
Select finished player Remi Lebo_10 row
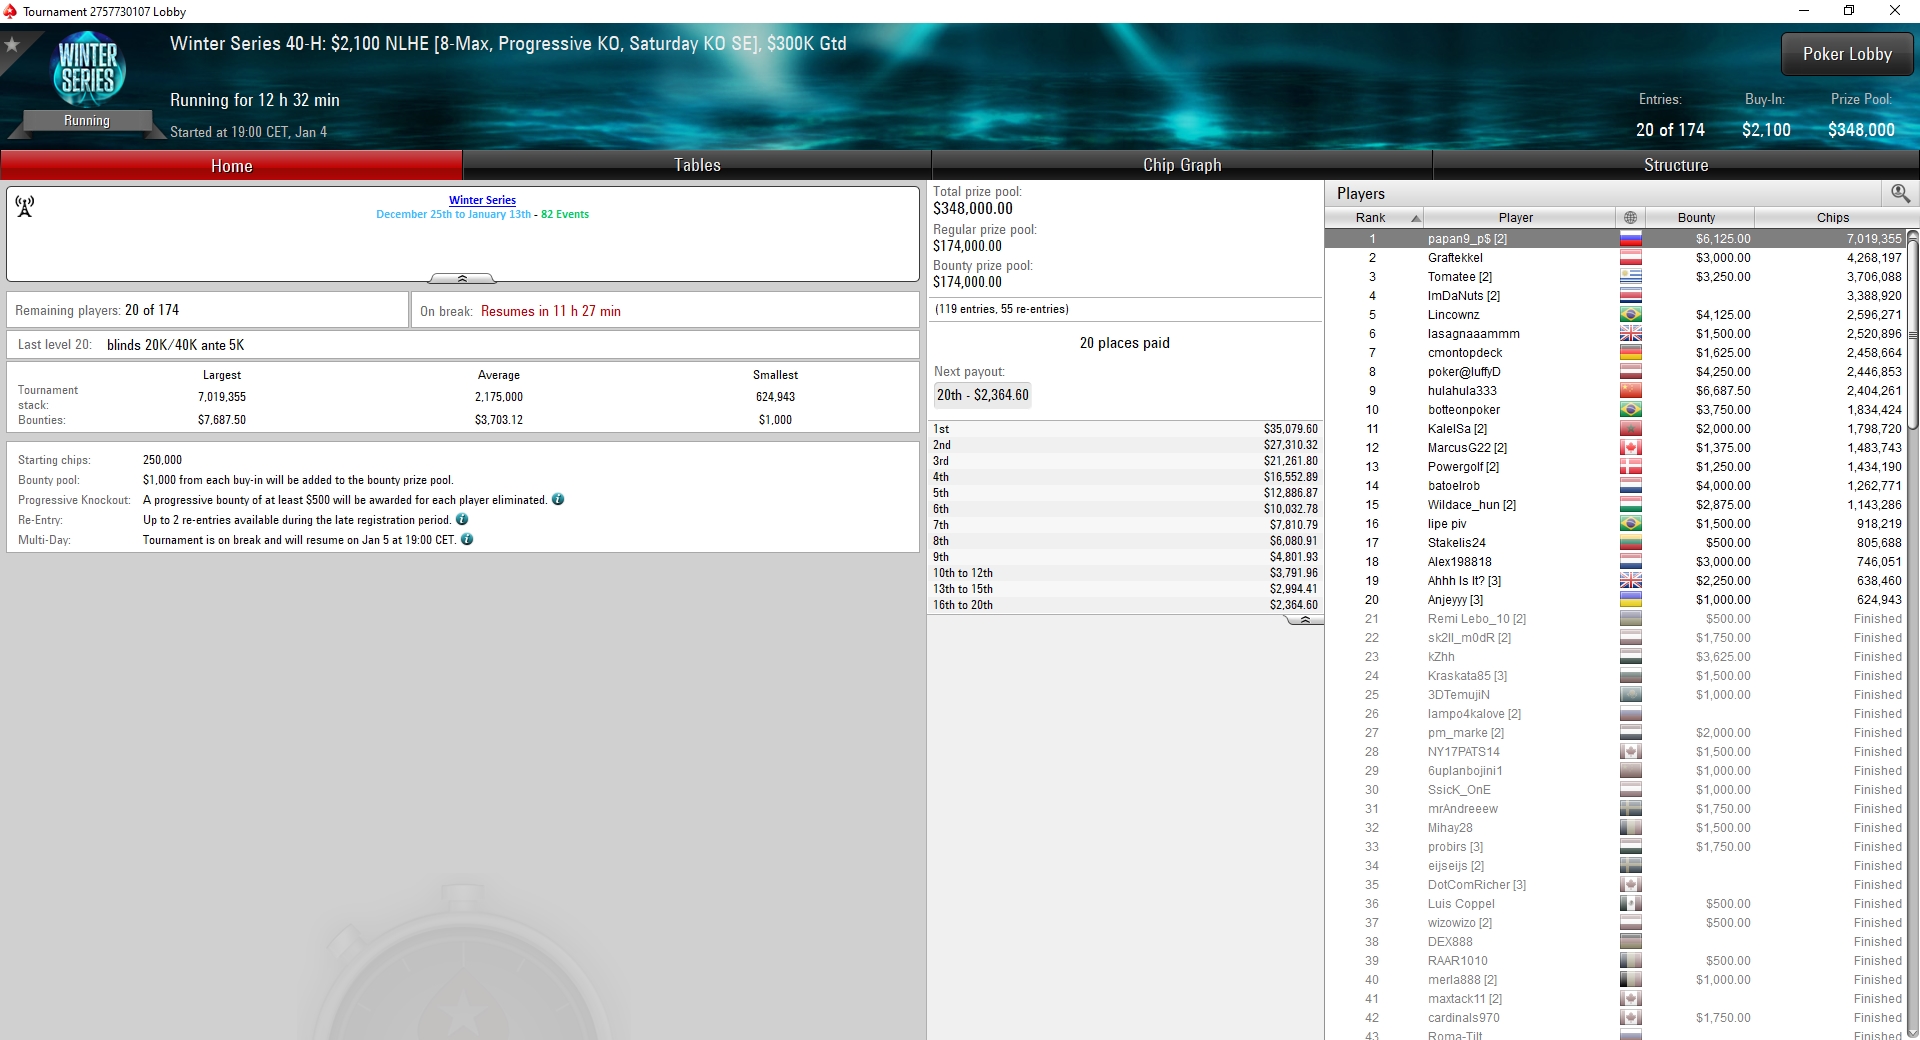pyautogui.click(x=1616, y=619)
